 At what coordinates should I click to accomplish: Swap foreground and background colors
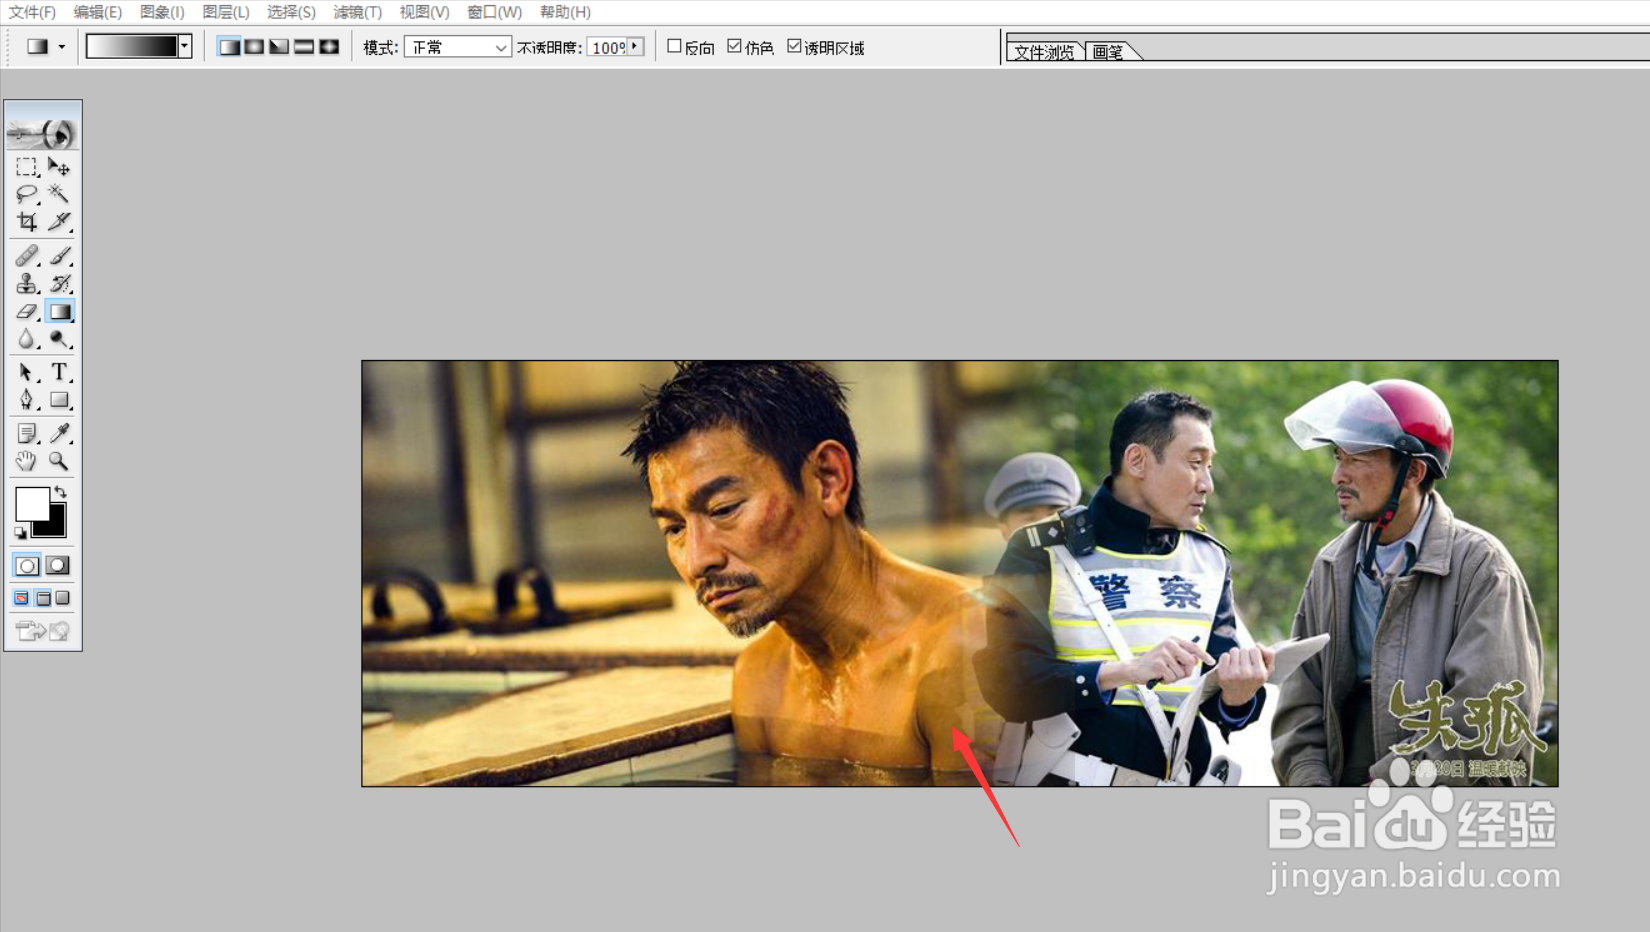(61, 491)
